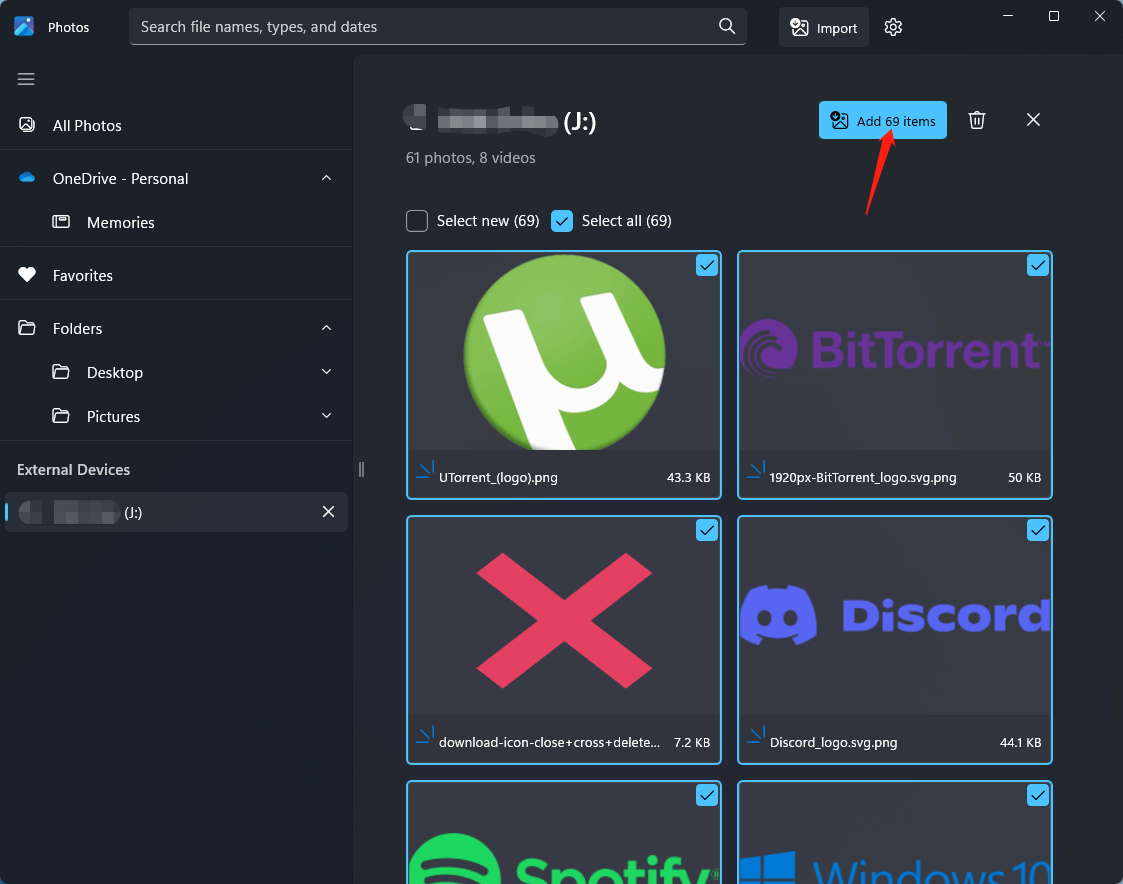The image size is (1123, 884).
Task: Click the Pictures folder icon
Action: (61, 415)
